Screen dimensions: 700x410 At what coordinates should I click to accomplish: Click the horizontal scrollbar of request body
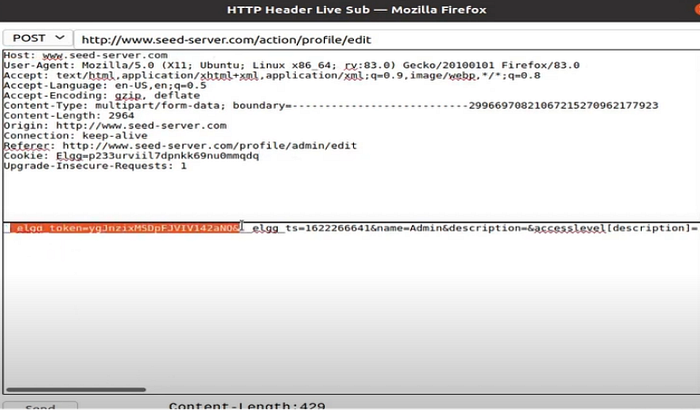click(x=76, y=389)
